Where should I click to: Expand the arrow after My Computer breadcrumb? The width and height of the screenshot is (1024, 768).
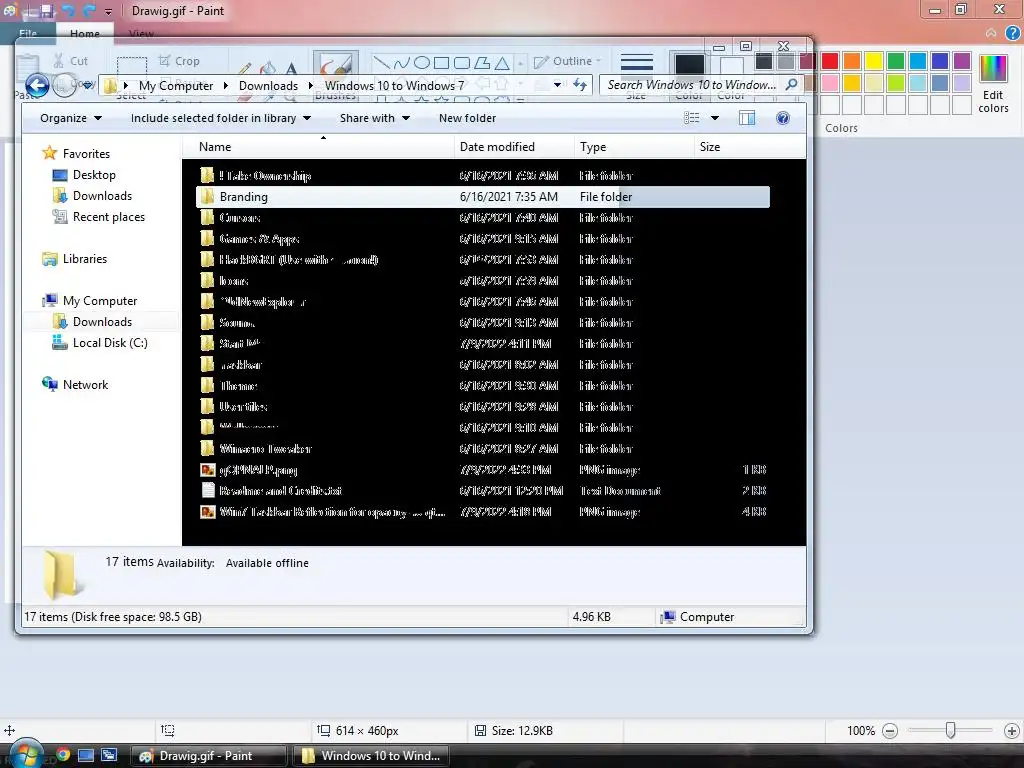click(x=225, y=86)
